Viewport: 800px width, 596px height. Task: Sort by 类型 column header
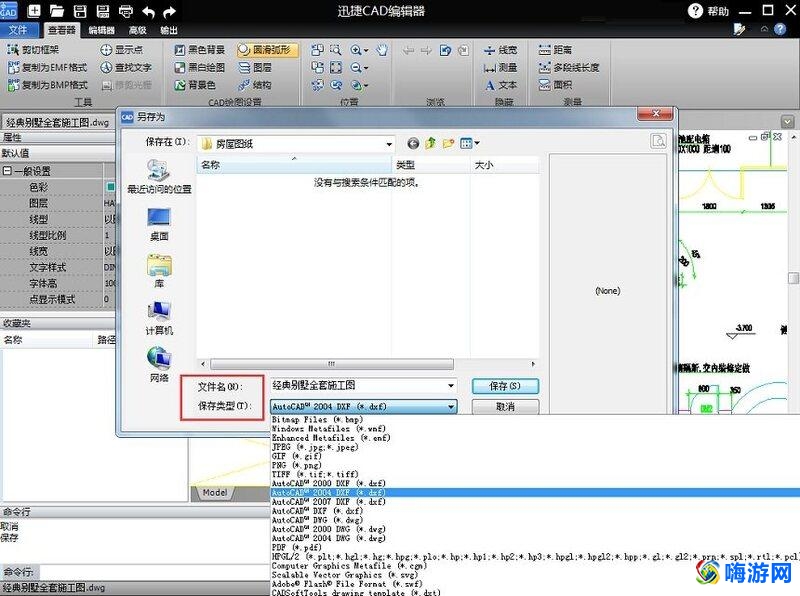(431, 165)
